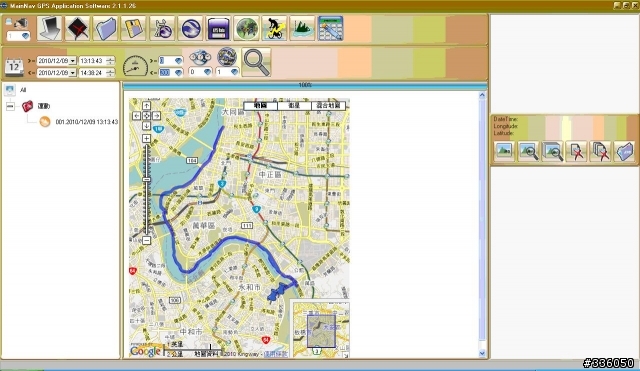Open the minimum speed dropdown gem
The height and width of the screenshot is (371, 640).
pos(178,61)
